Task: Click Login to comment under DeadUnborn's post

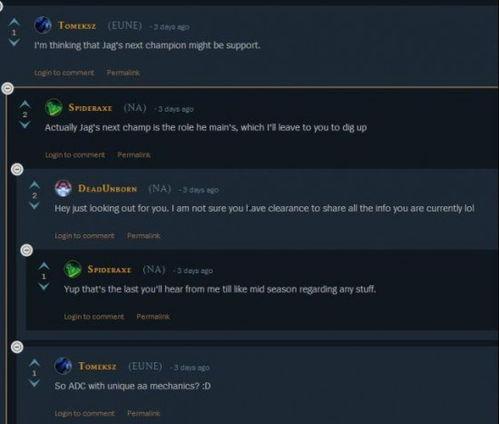Action: pyautogui.click(x=84, y=236)
